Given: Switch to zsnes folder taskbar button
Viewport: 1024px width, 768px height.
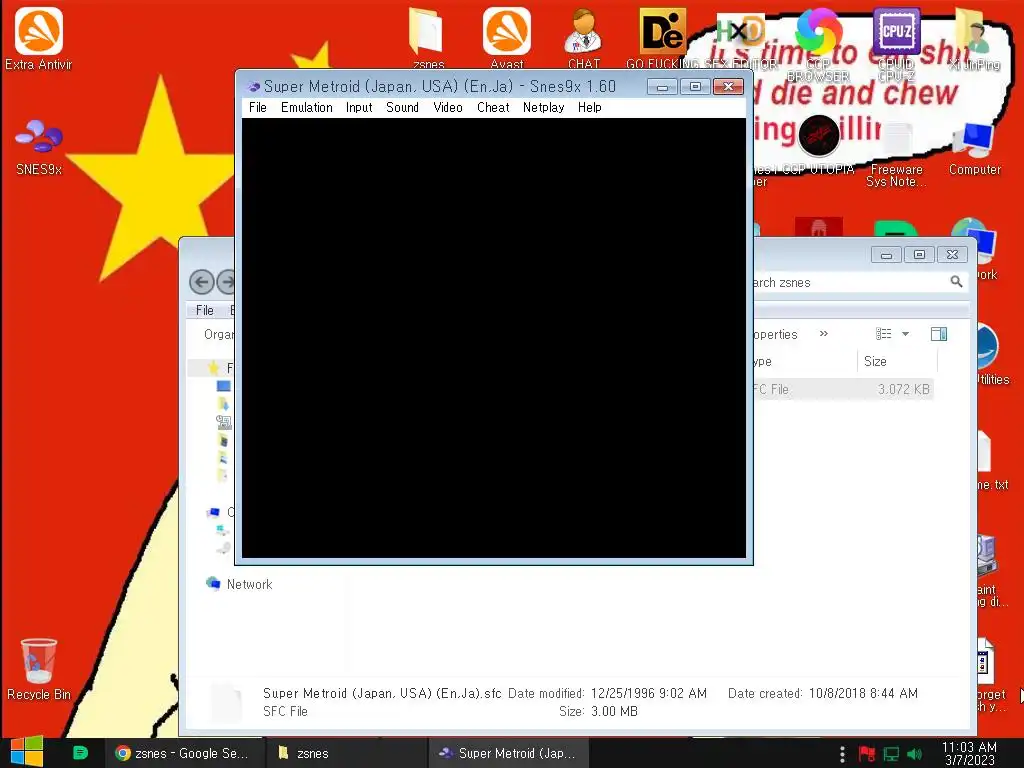Looking at the screenshot, I should tap(346, 753).
